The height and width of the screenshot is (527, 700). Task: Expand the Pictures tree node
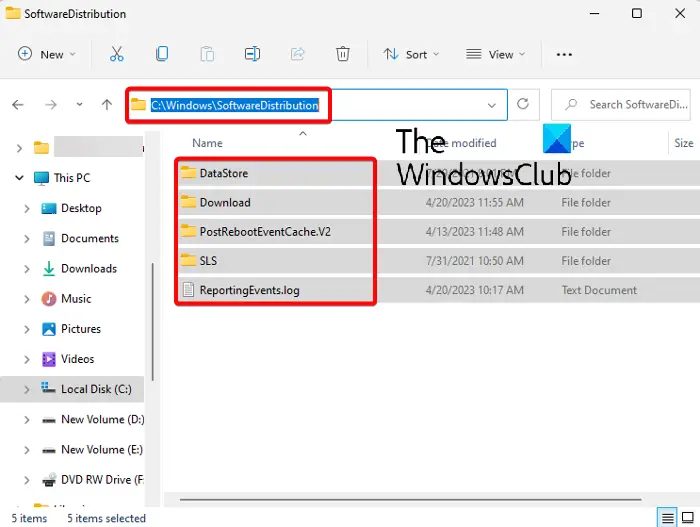pyautogui.click(x=27, y=329)
